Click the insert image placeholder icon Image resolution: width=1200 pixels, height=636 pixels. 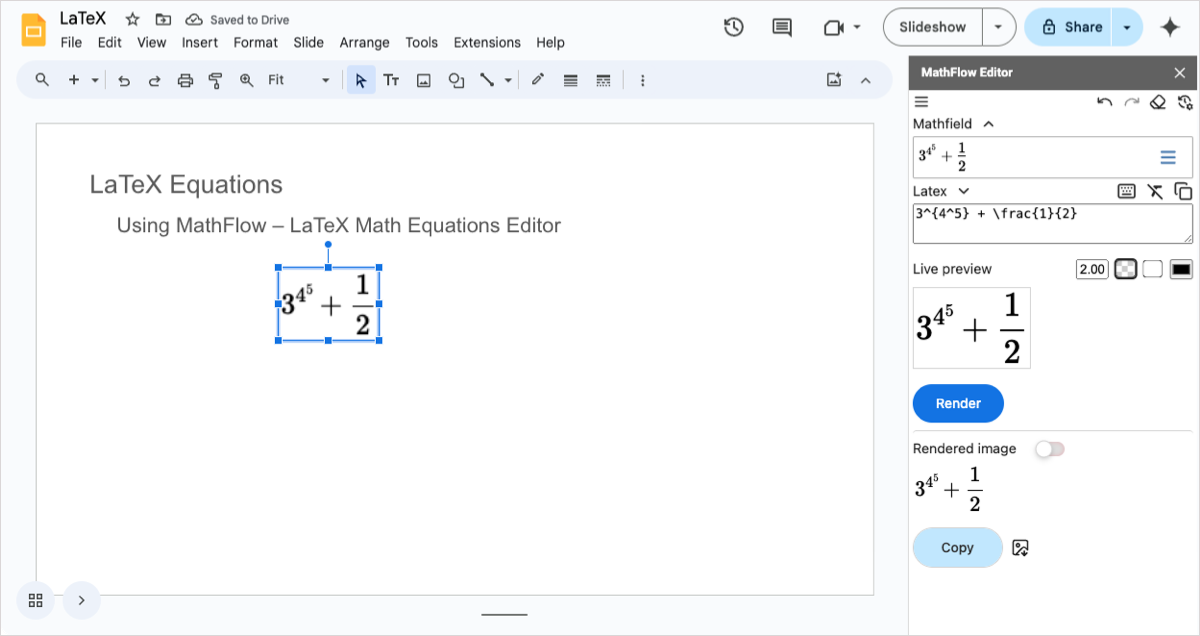834,80
